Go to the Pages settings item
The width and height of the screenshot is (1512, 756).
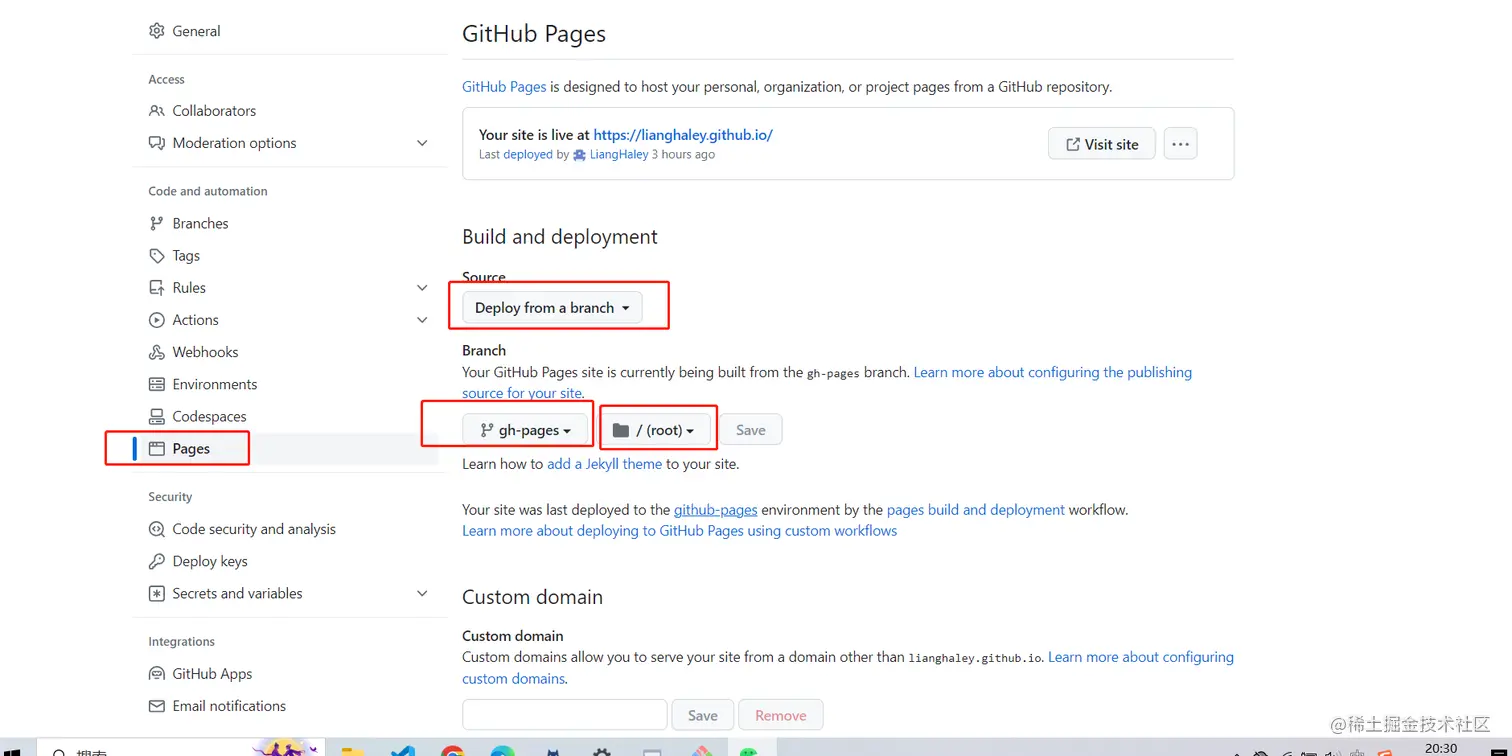coord(285,449)
